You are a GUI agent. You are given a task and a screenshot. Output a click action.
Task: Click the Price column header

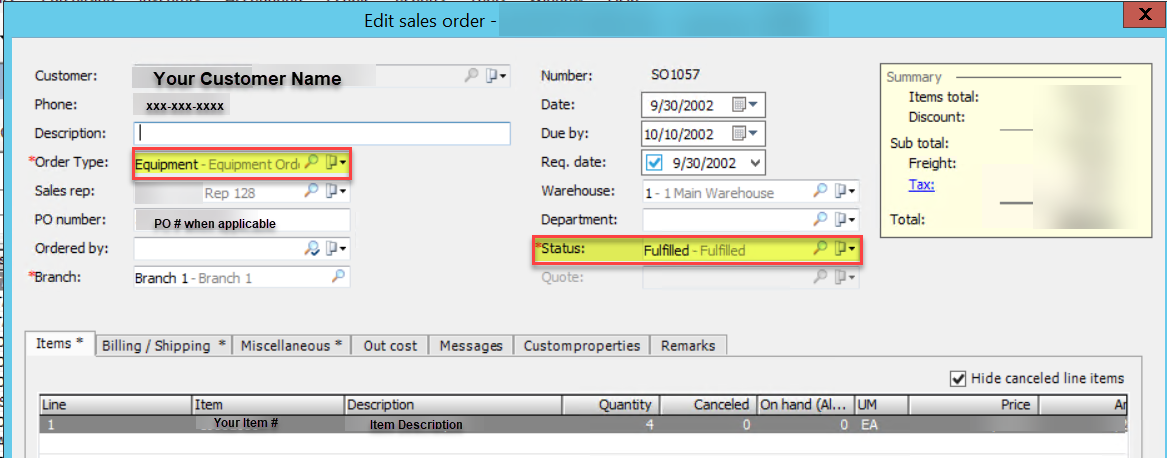(973, 404)
